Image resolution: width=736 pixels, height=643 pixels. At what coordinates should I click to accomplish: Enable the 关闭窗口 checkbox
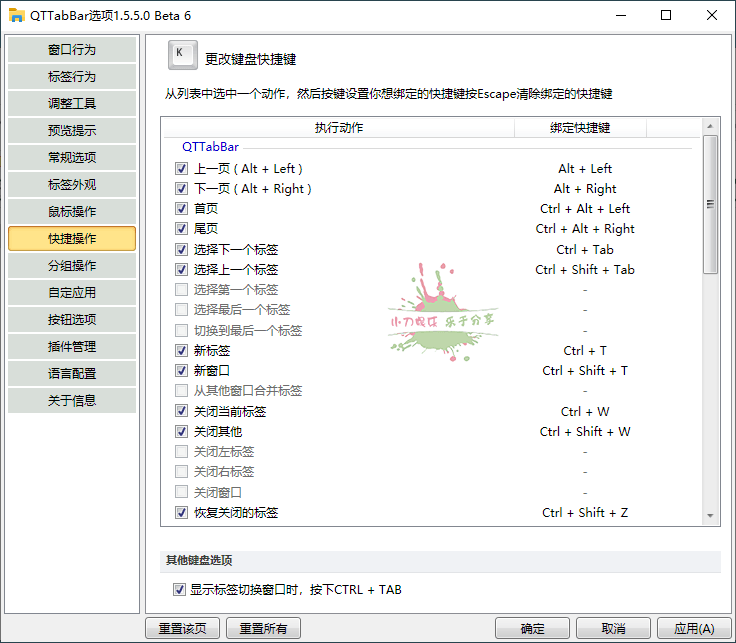click(181, 492)
